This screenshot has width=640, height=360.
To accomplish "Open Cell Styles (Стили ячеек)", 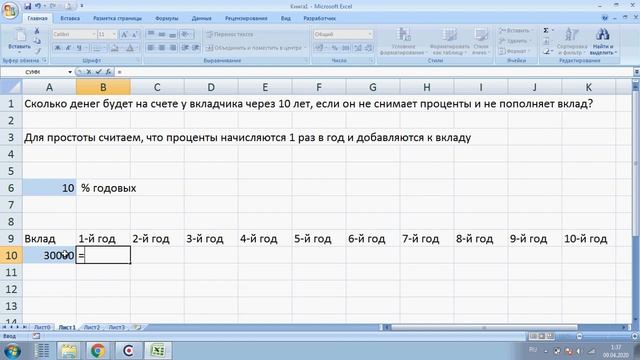I will [481, 41].
